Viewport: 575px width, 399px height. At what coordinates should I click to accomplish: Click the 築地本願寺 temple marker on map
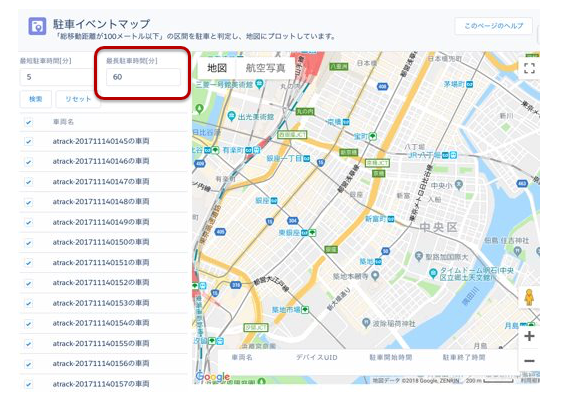(375, 275)
